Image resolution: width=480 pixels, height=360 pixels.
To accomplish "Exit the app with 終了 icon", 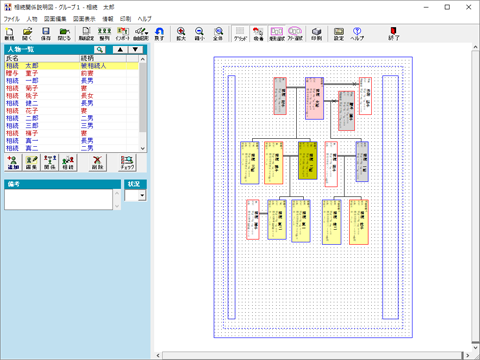I will (394, 34).
